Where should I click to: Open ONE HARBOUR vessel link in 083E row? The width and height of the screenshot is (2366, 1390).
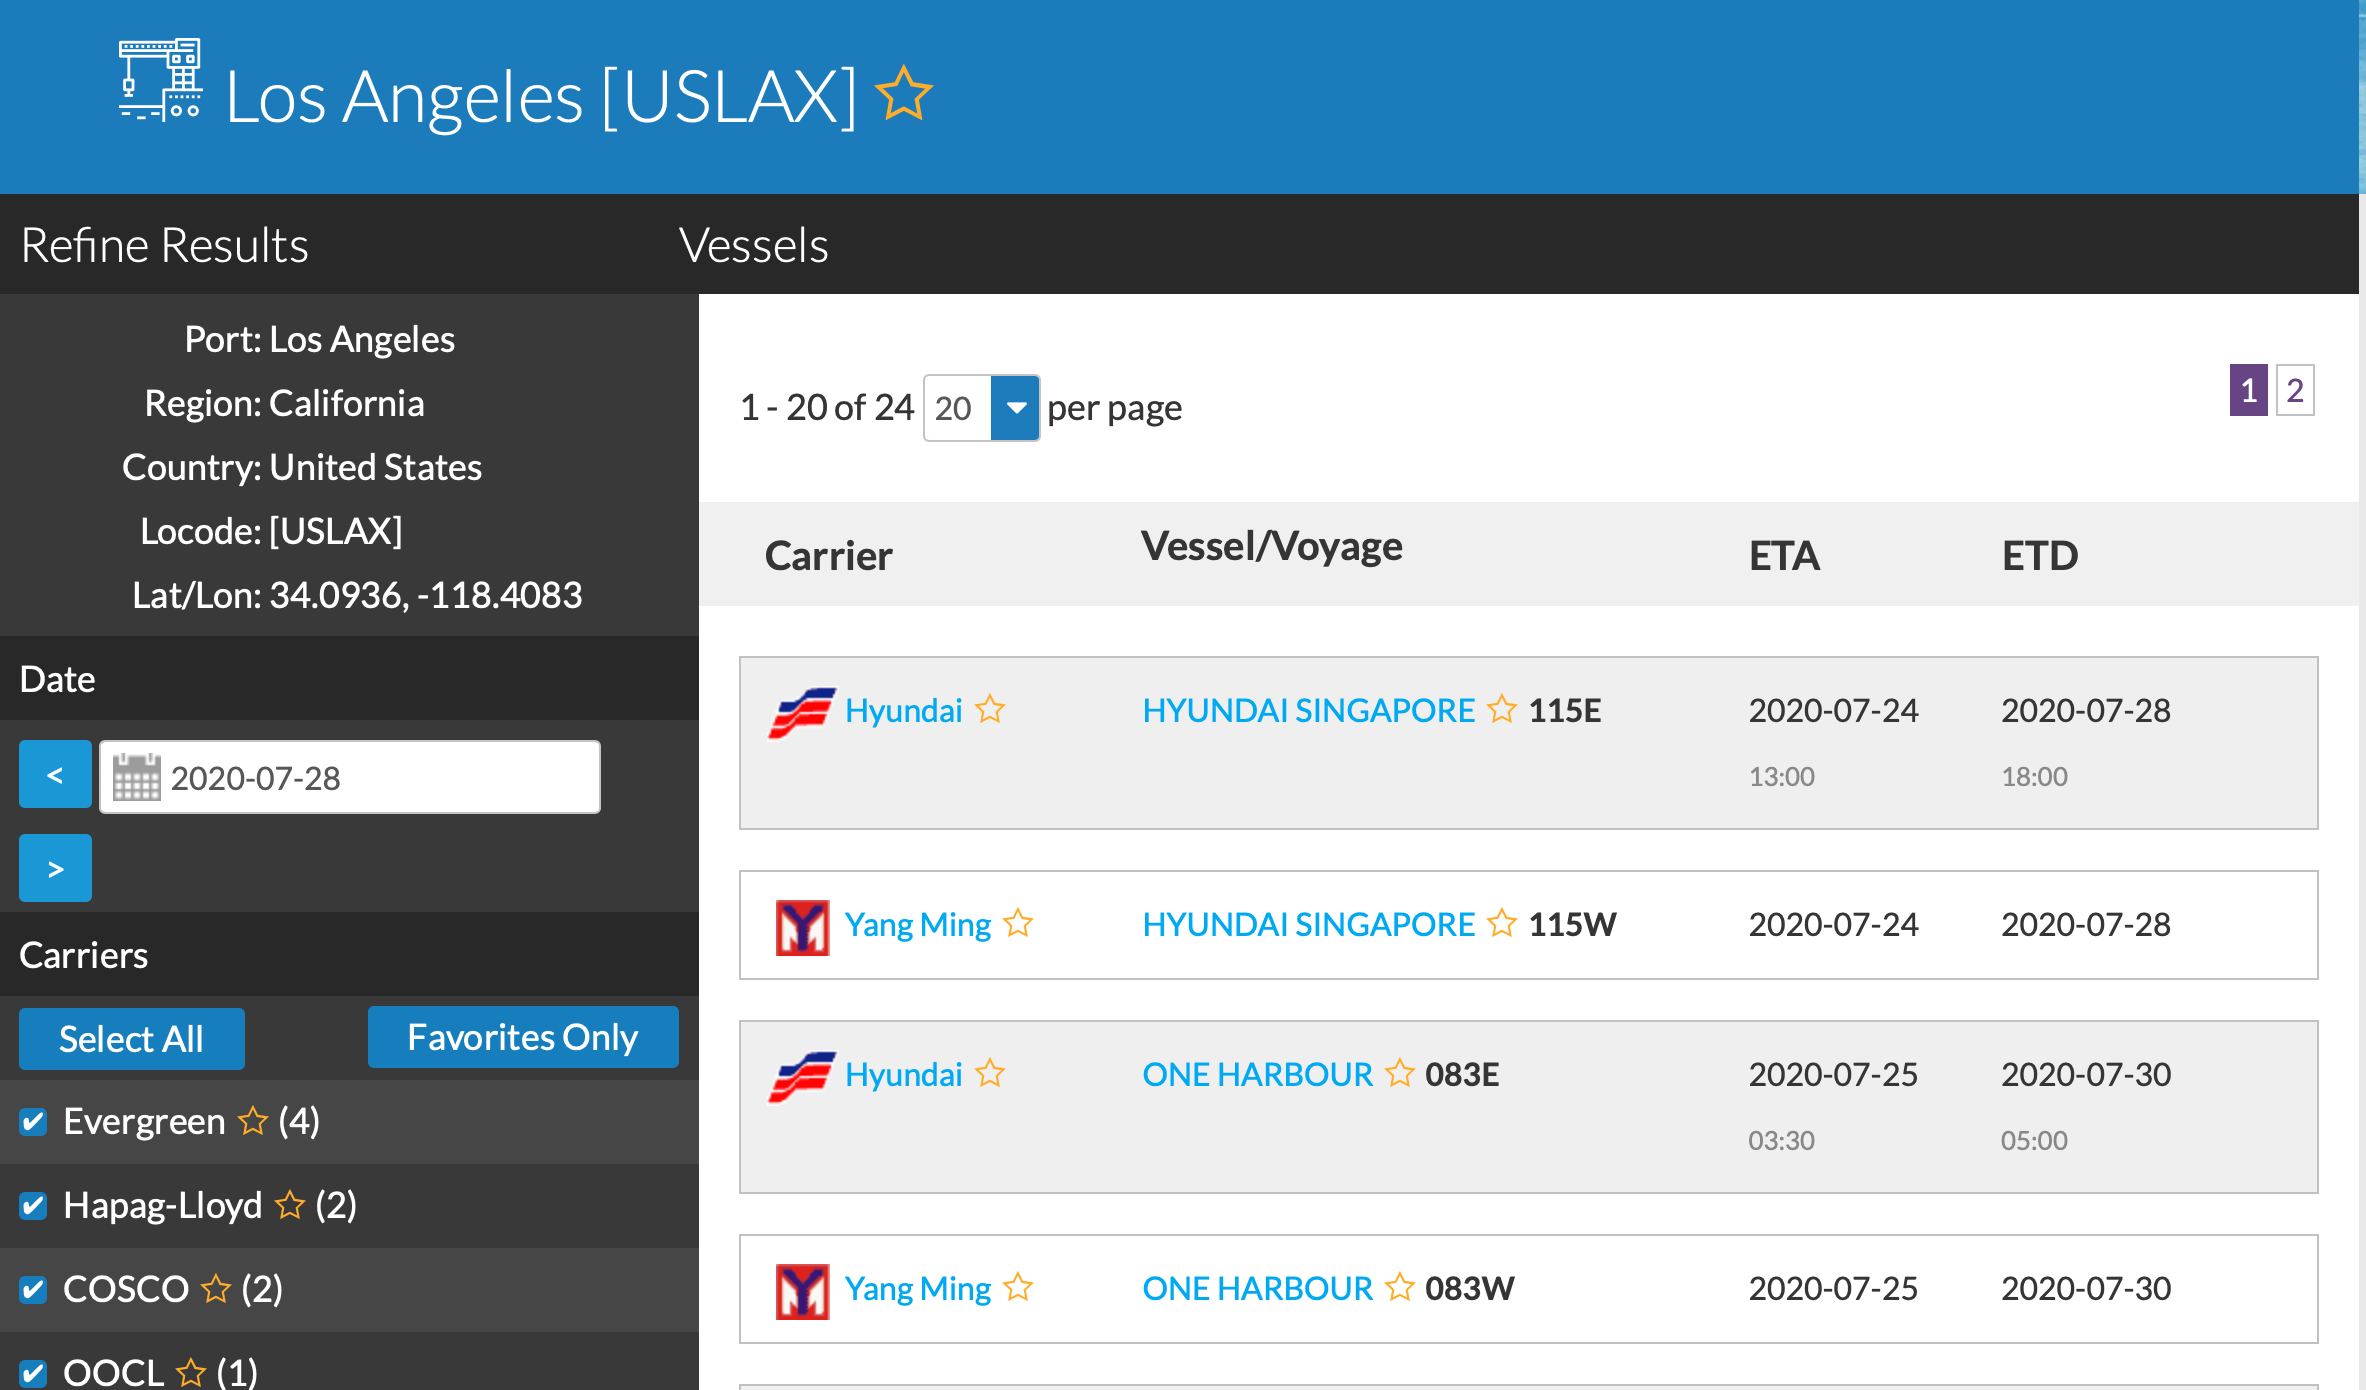pyautogui.click(x=1257, y=1074)
